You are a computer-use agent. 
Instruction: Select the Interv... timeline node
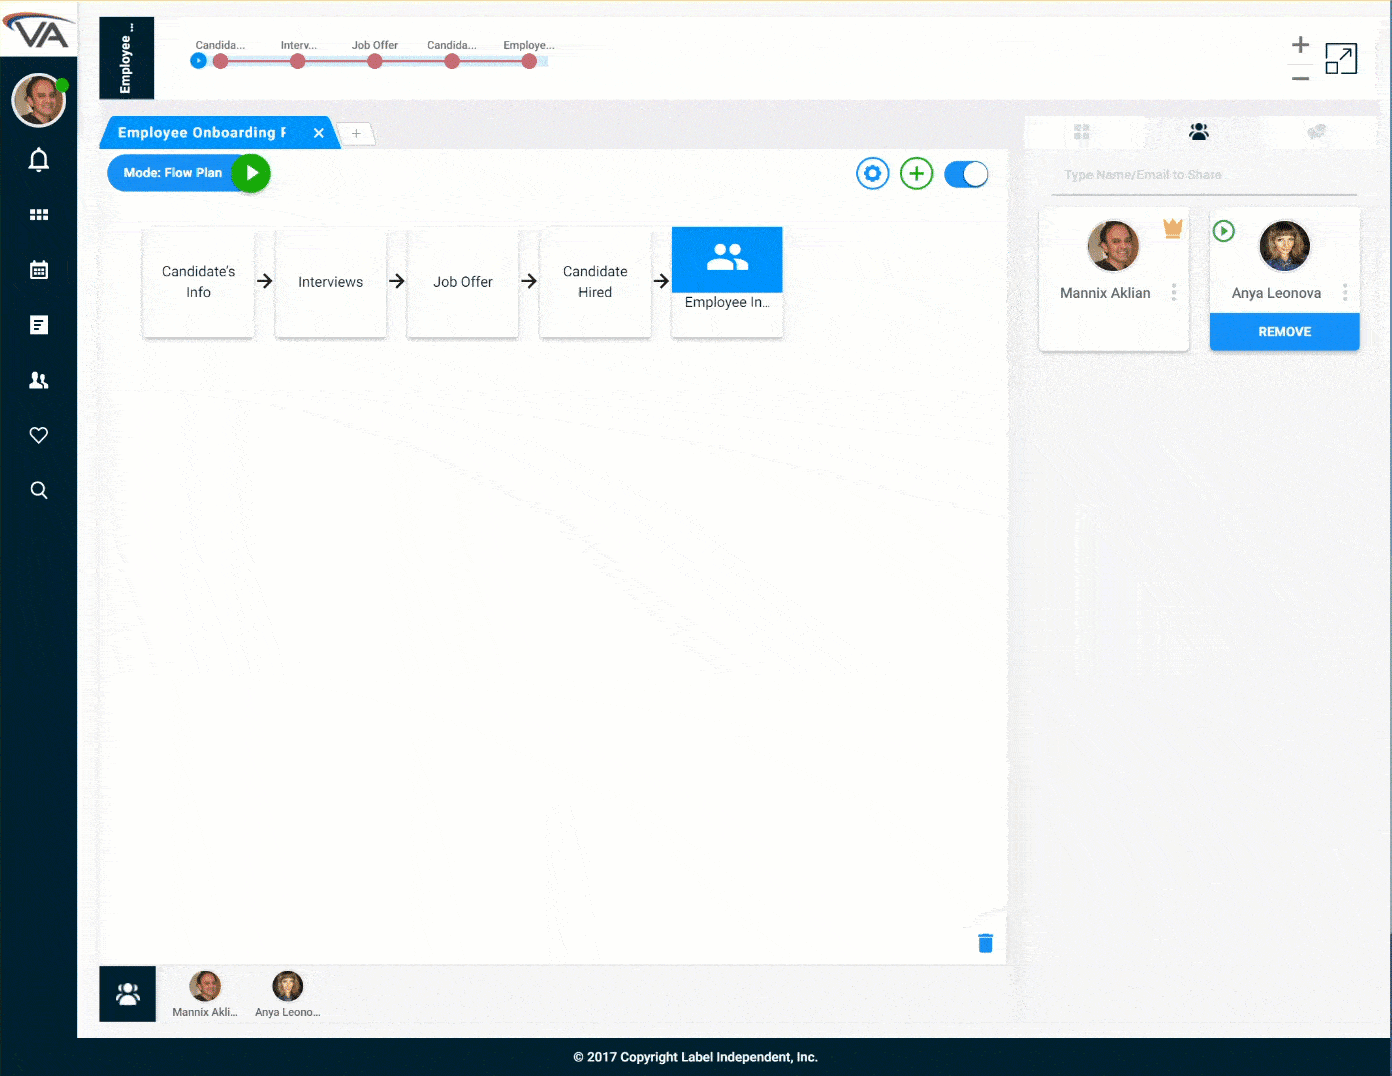(297, 61)
